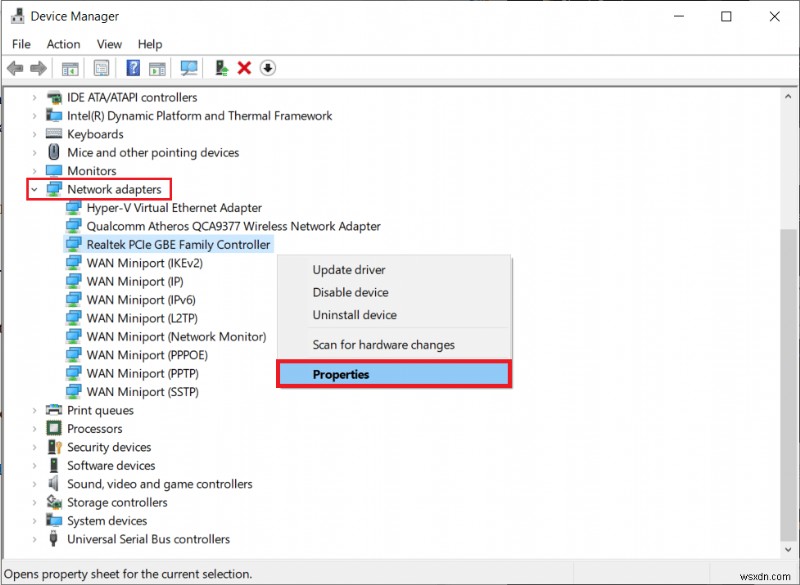Click the vertical scrollbar thumb
800x585 pixels.
pos(788,383)
